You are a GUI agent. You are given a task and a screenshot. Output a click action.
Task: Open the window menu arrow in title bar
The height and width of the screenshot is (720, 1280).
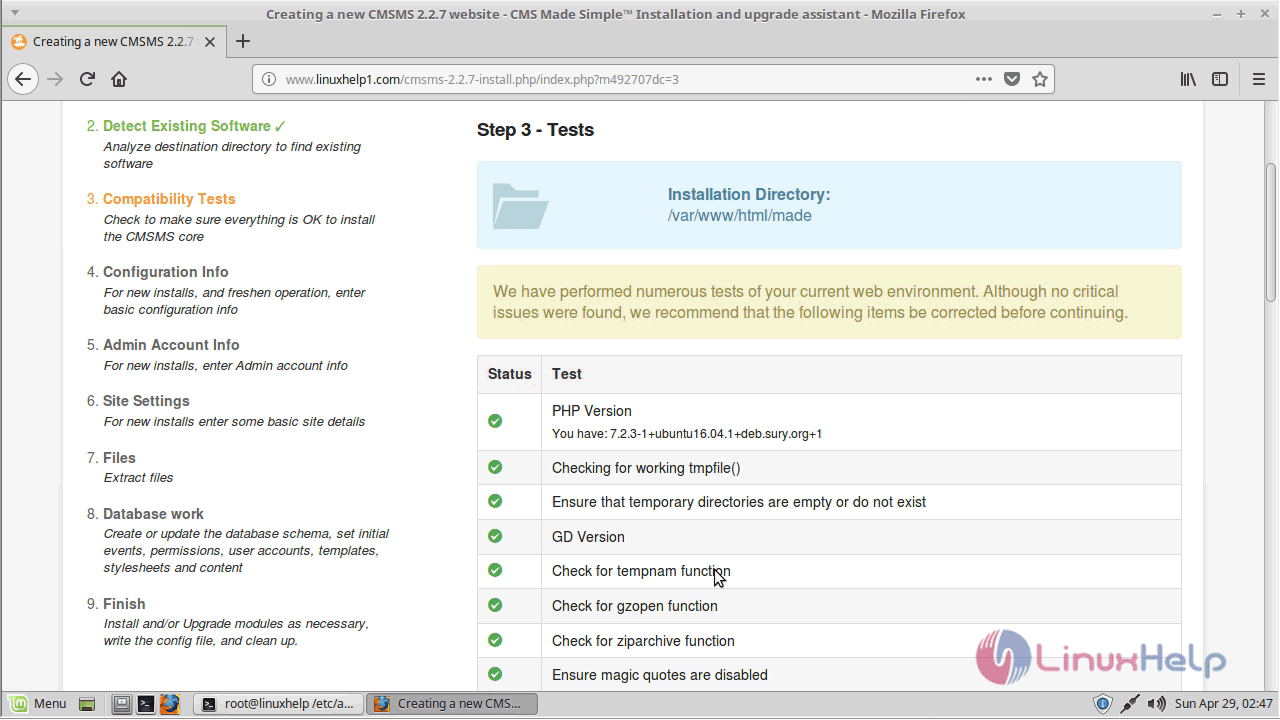[14, 13]
